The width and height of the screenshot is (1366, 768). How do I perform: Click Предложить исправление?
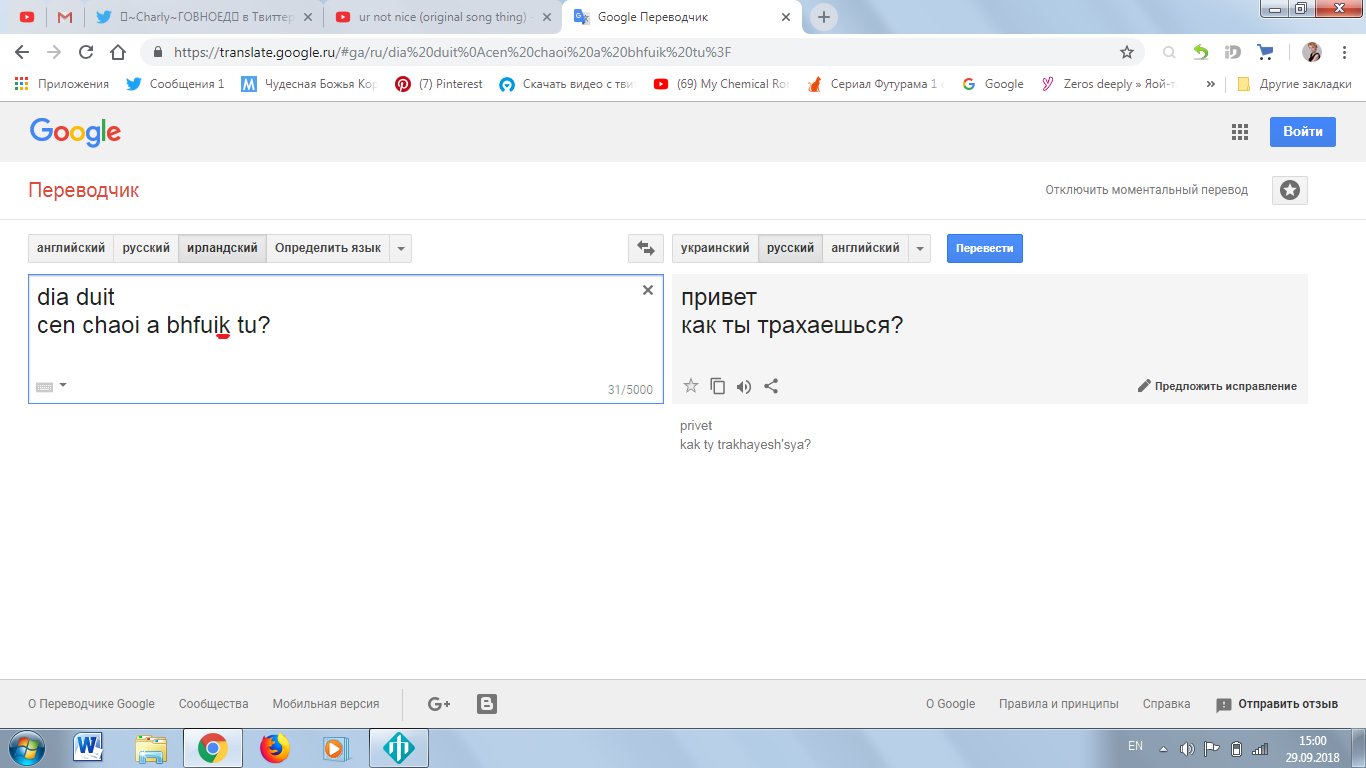(x=1217, y=386)
